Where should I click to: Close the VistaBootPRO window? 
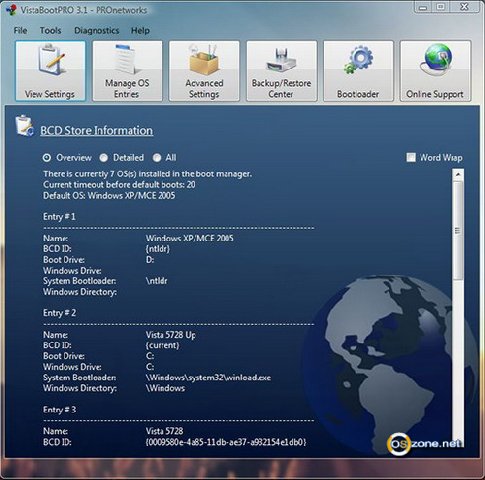pyautogui.click(x=464, y=7)
